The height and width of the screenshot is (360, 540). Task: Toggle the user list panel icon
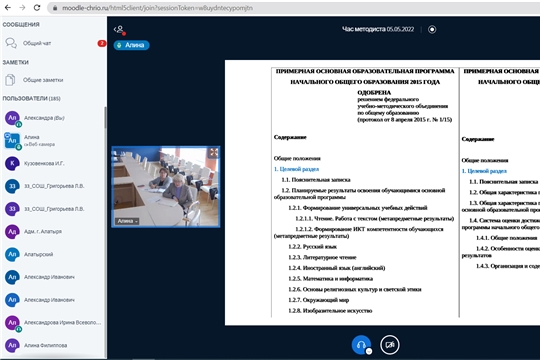(x=120, y=30)
